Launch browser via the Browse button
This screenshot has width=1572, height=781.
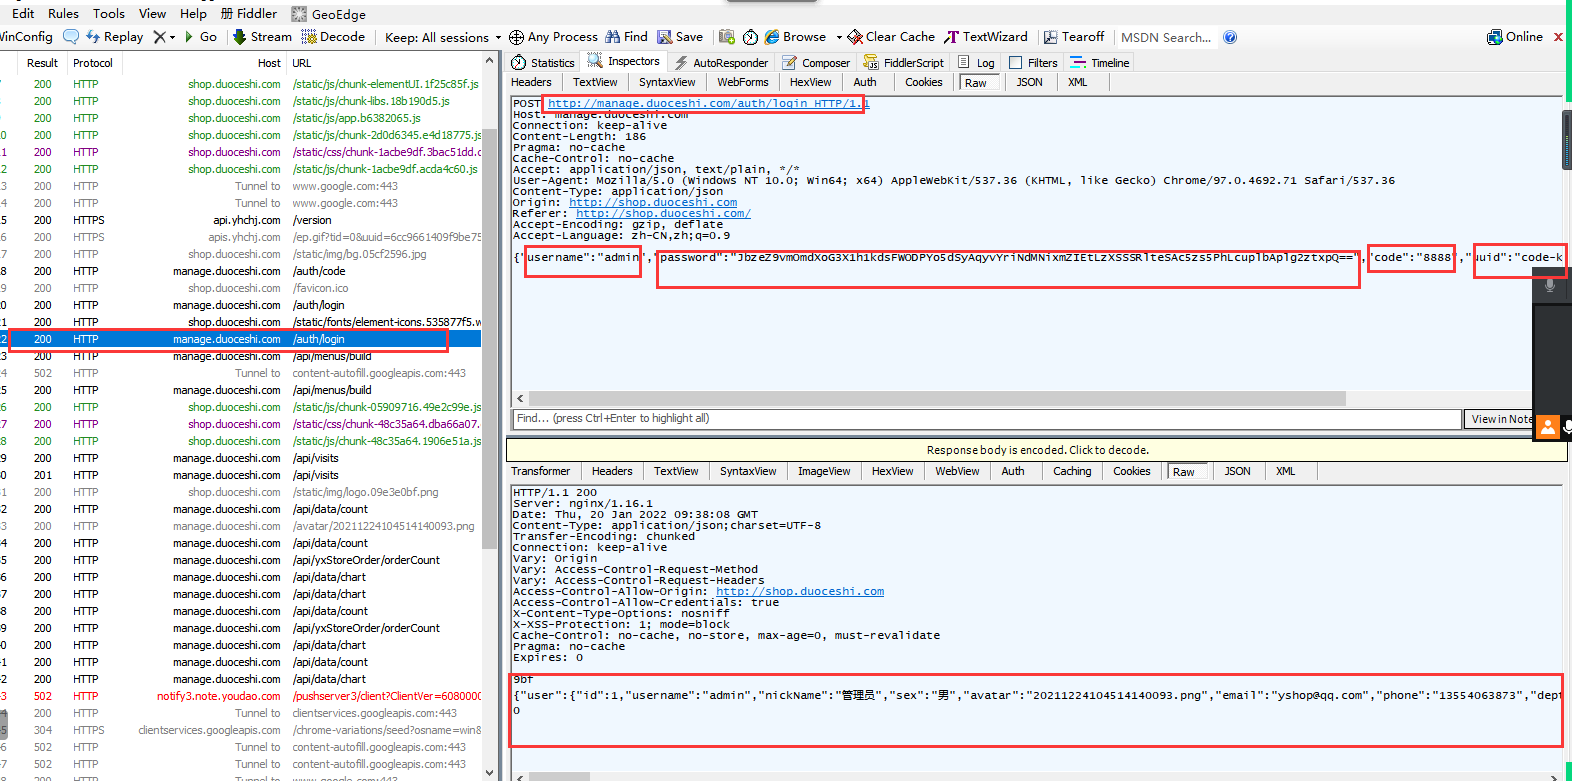click(x=796, y=37)
